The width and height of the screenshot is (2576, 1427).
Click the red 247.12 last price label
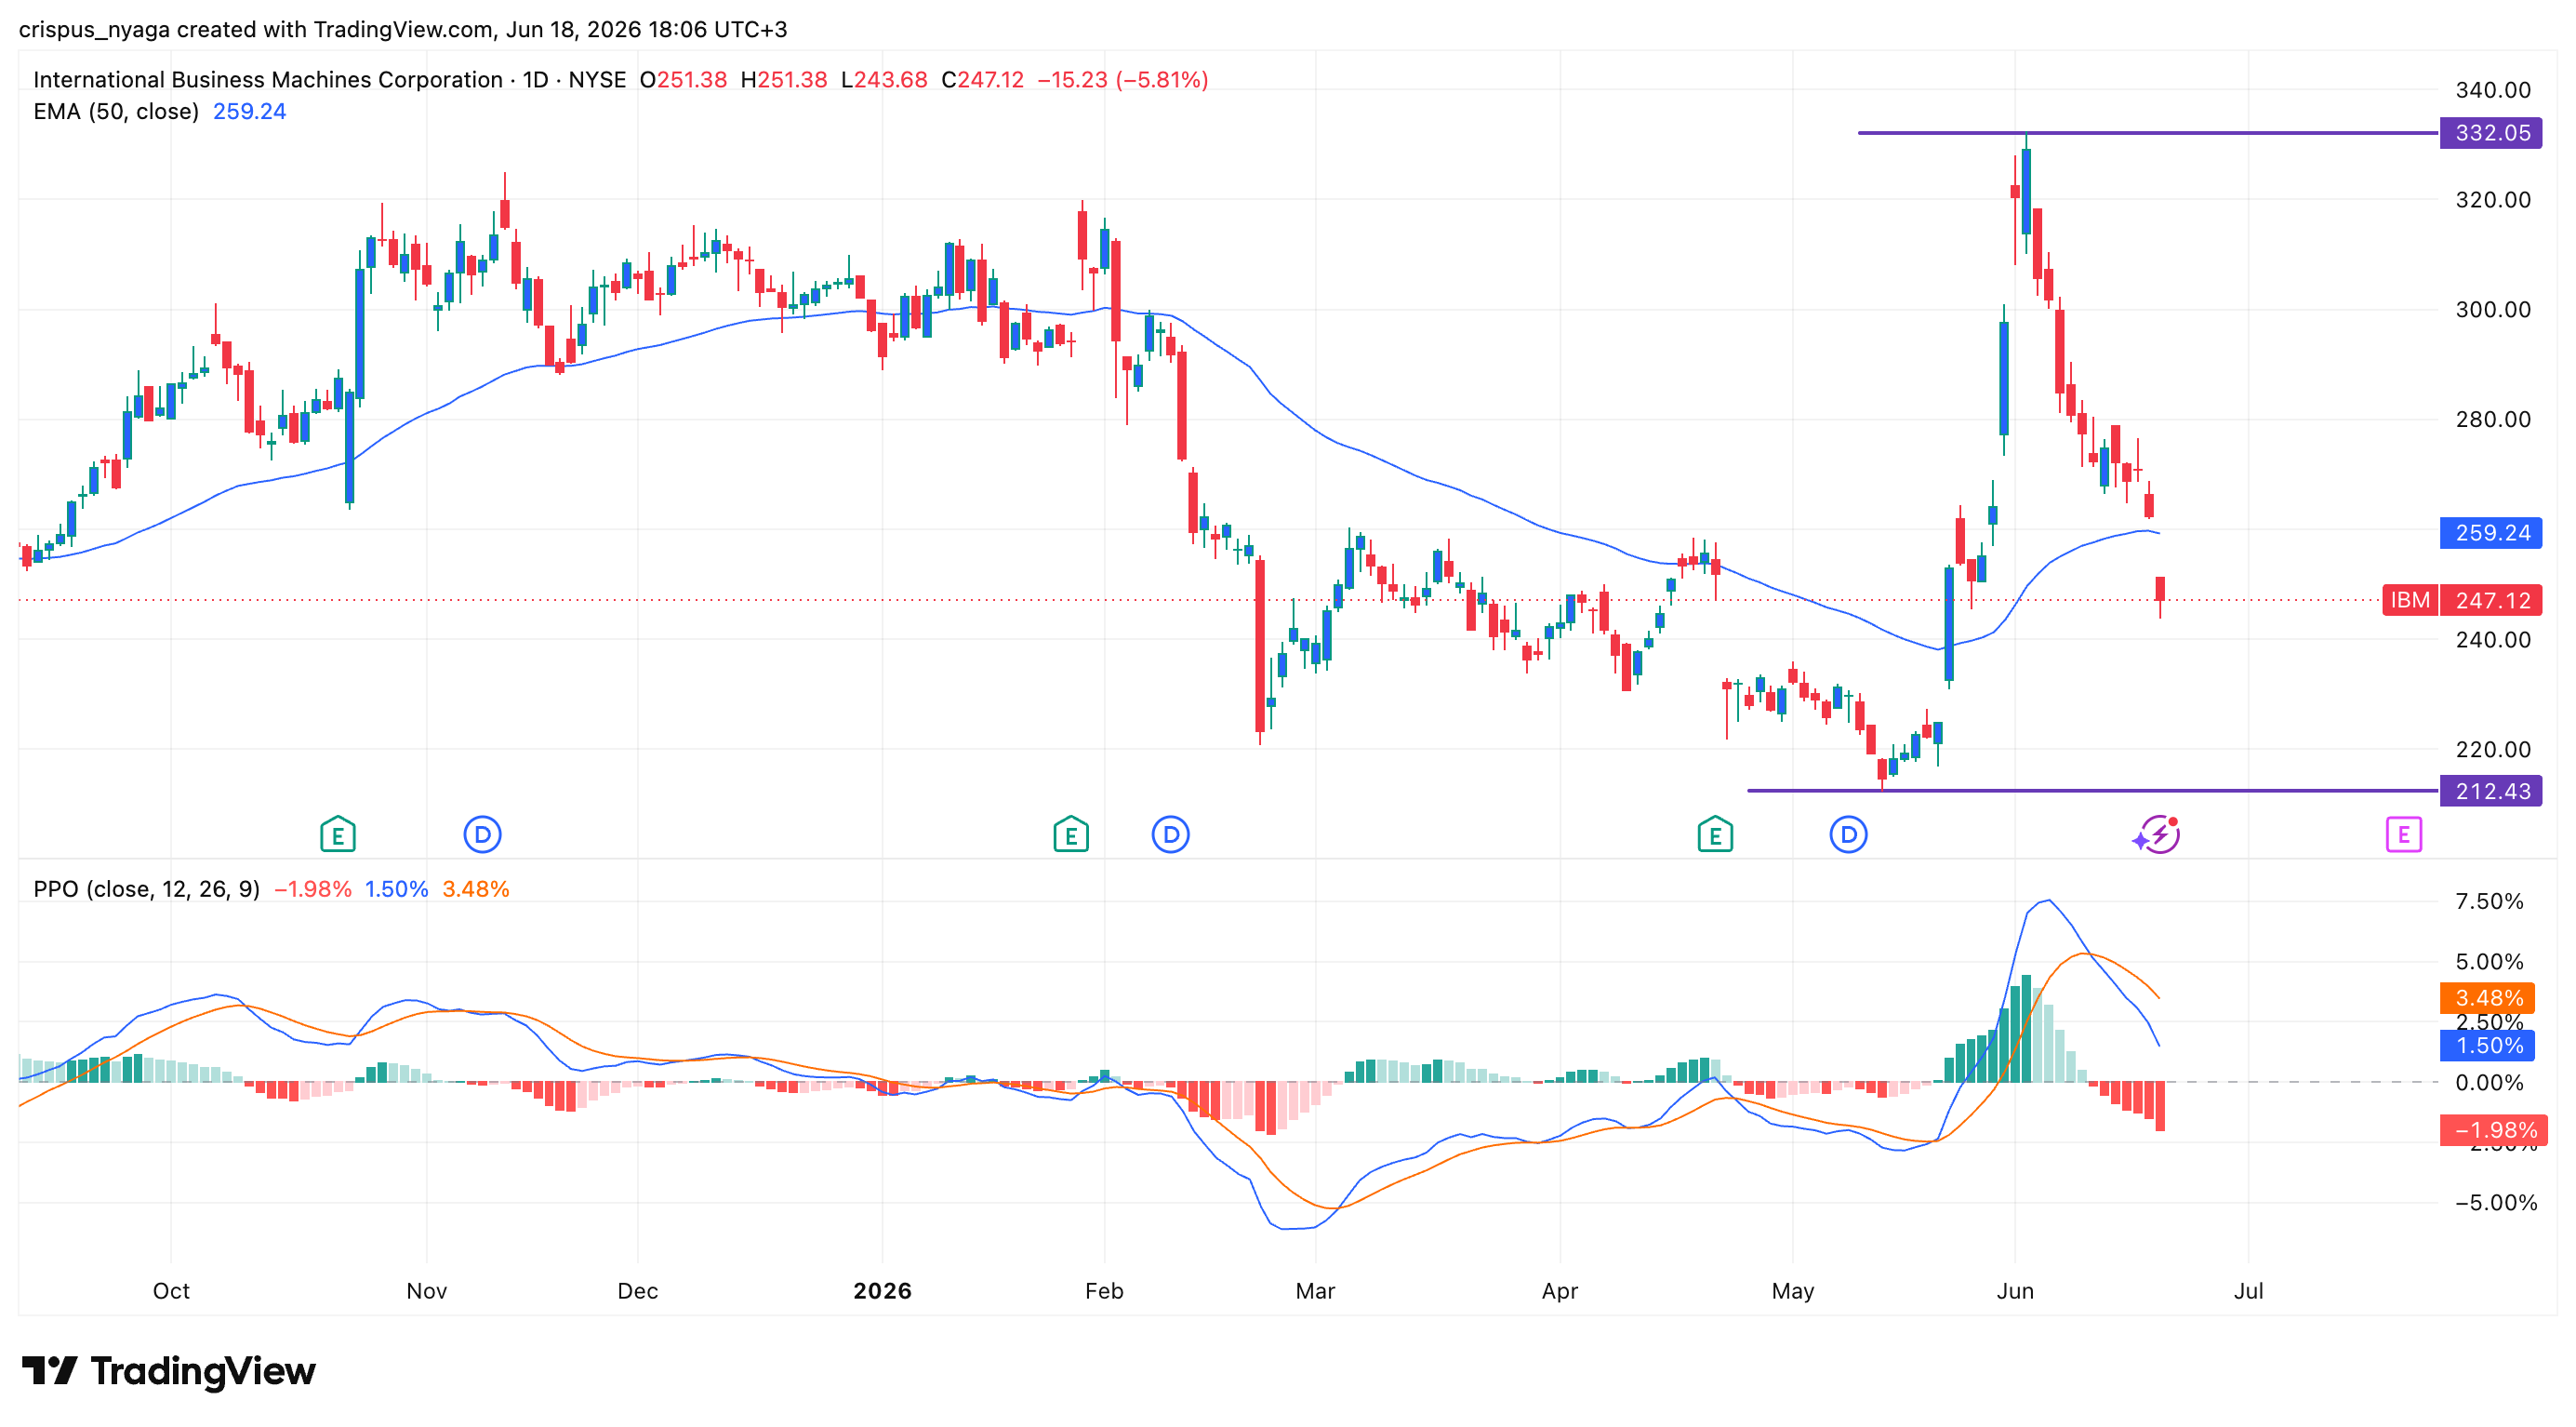tap(2491, 600)
